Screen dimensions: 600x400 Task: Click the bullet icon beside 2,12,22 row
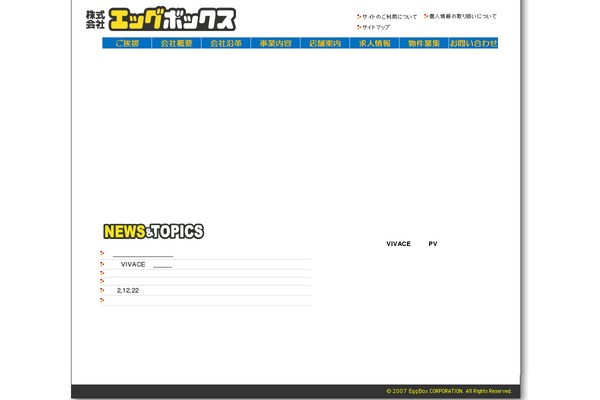[x=102, y=290]
